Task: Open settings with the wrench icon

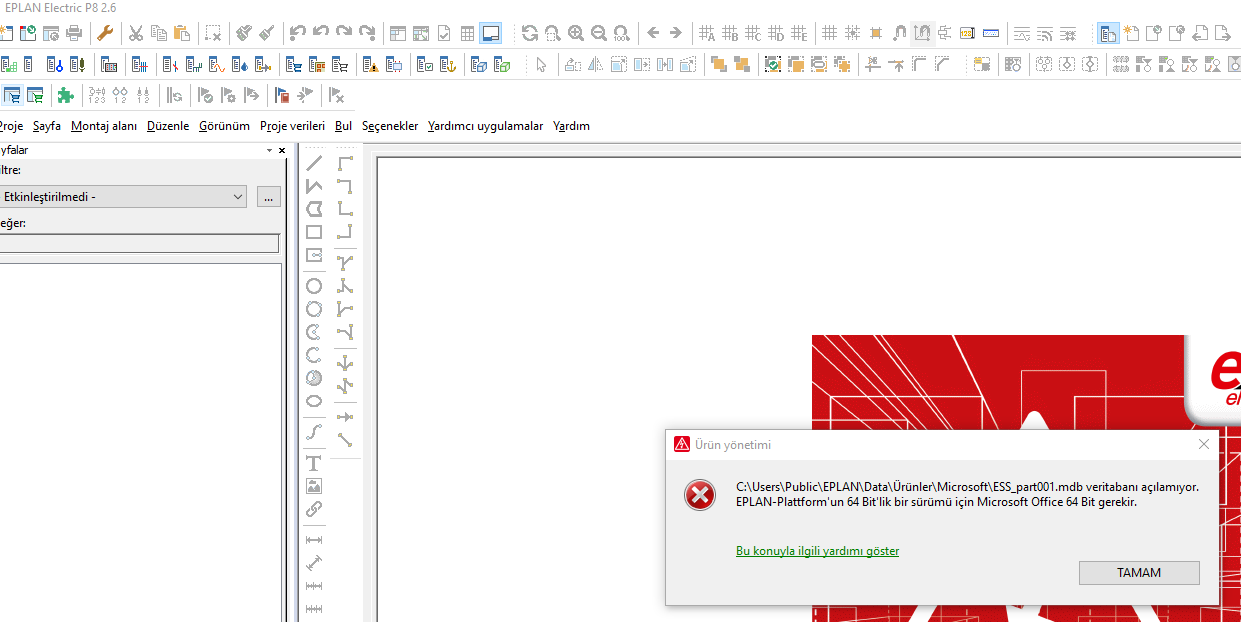Action: [x=105, y=33]
